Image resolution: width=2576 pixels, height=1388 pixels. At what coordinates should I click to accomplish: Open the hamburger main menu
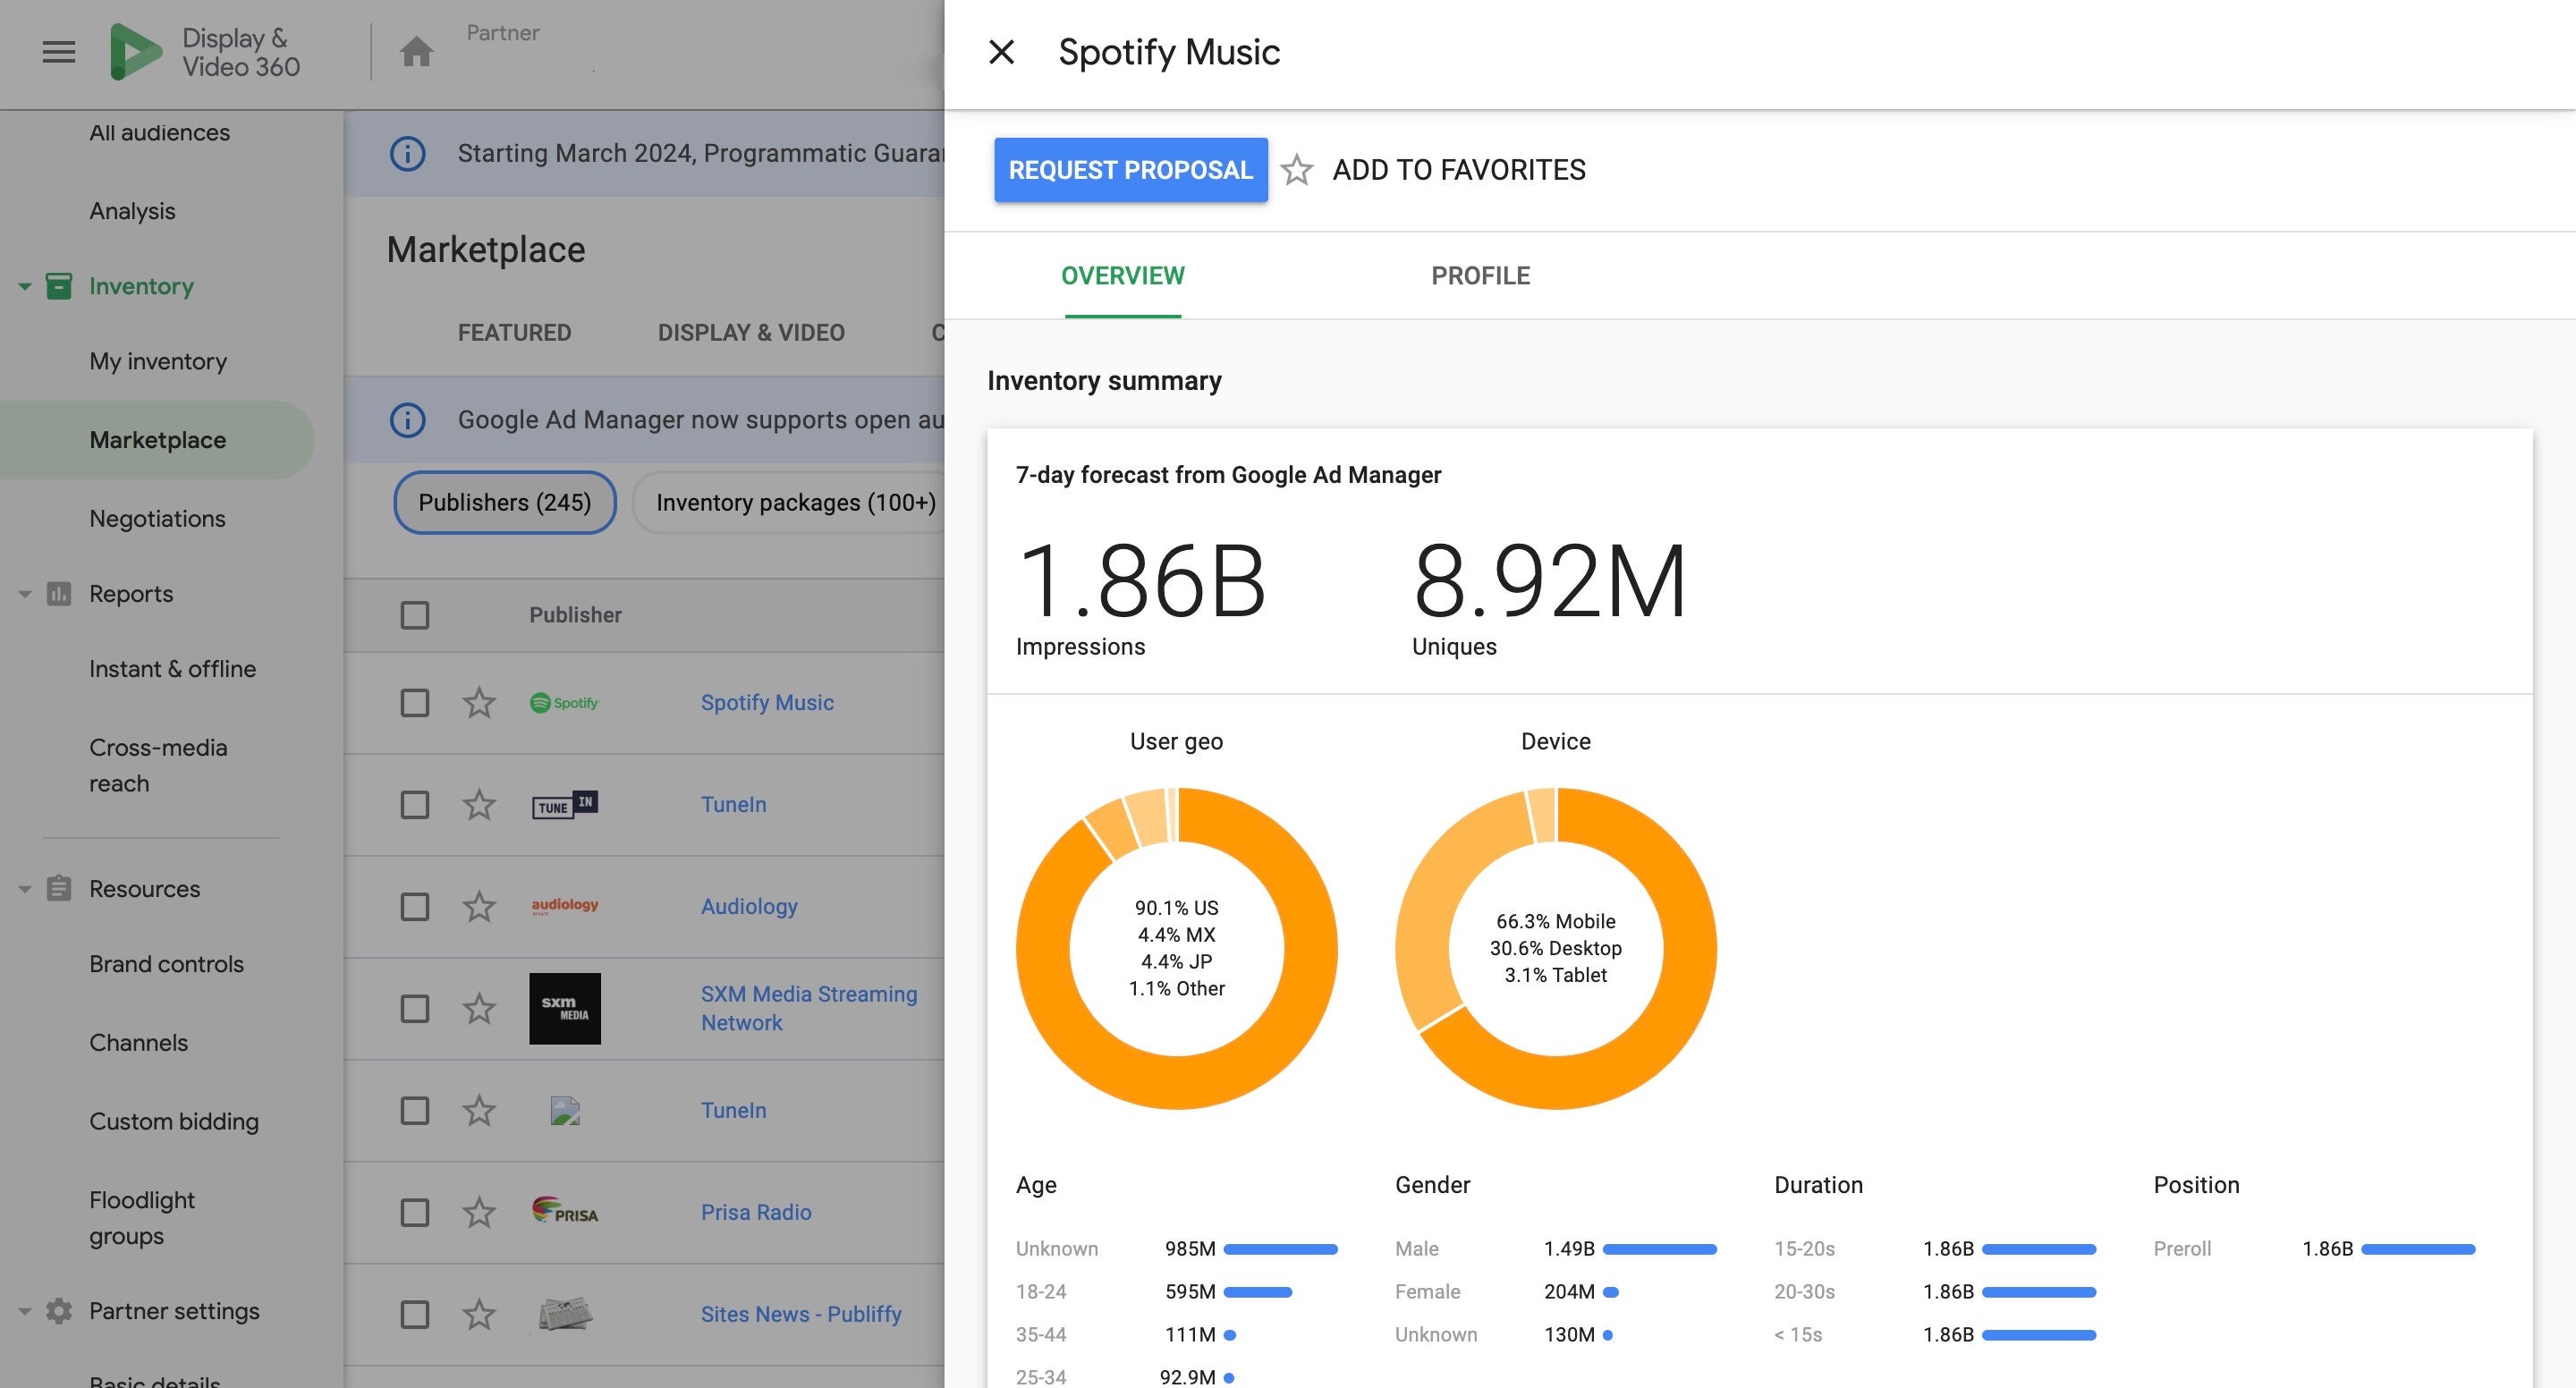(59, 52)
